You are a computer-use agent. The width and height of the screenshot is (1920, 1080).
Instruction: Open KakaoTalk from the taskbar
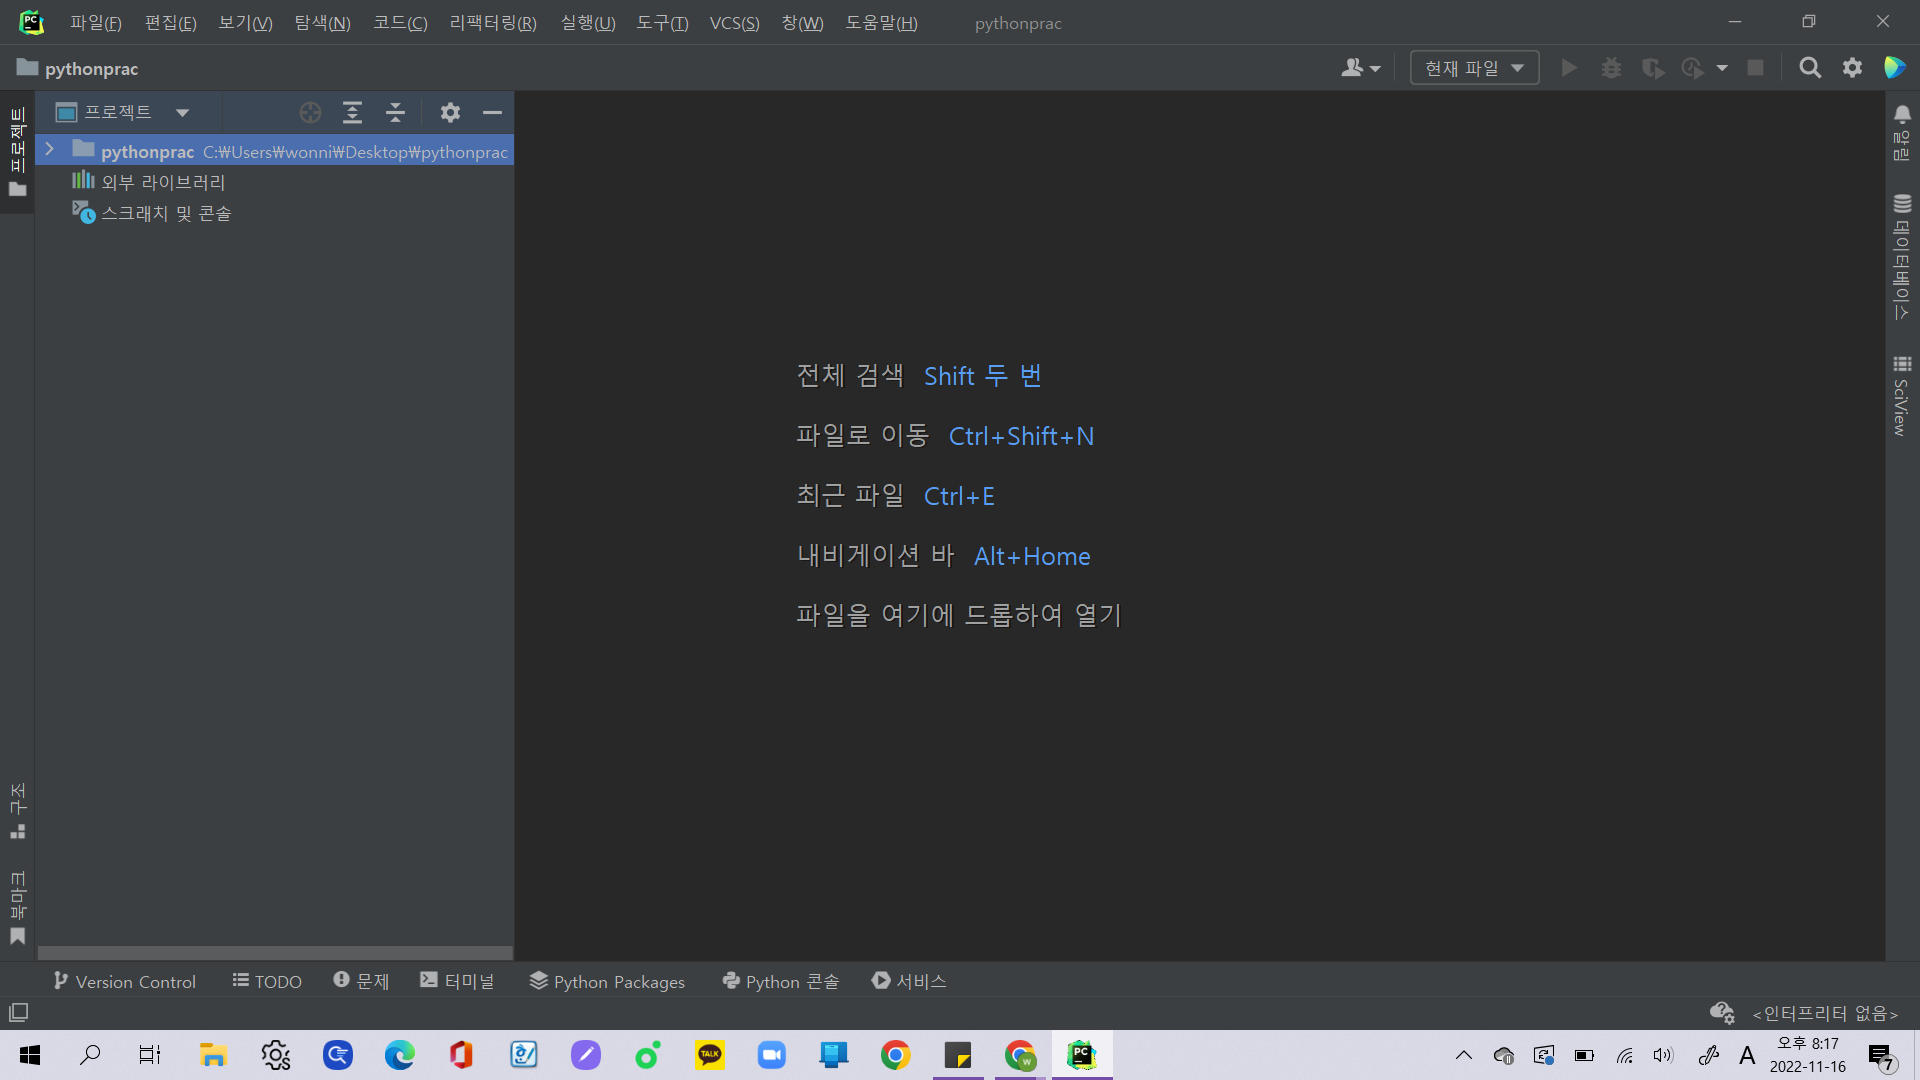click(x=710, y=1055)
